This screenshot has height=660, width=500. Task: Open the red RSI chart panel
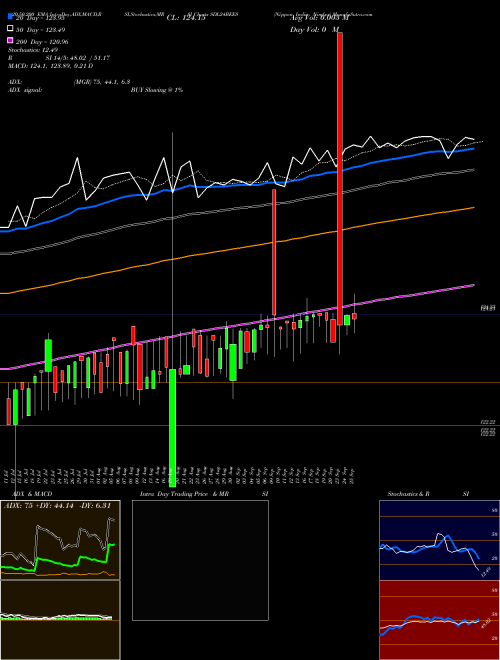(x=439, y=620)
